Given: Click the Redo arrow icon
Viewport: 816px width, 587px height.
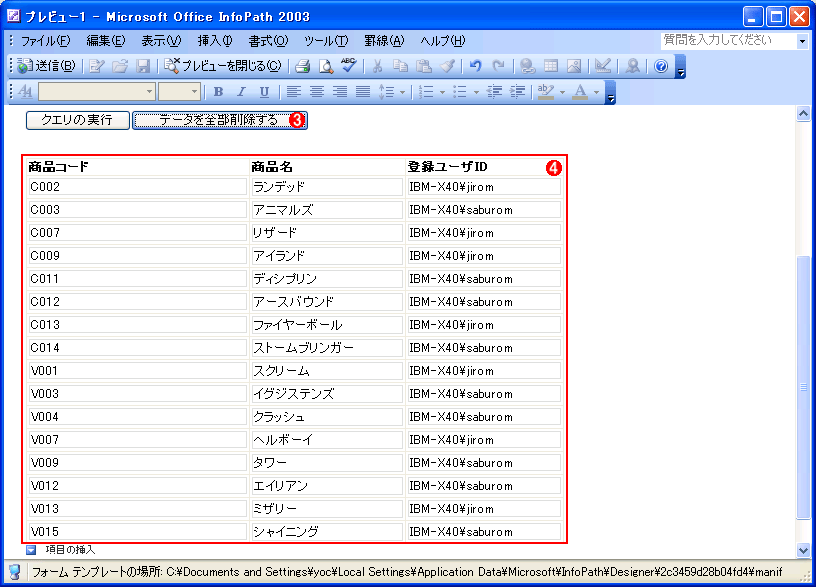Looking at the screenshot, I should point(498,66).
